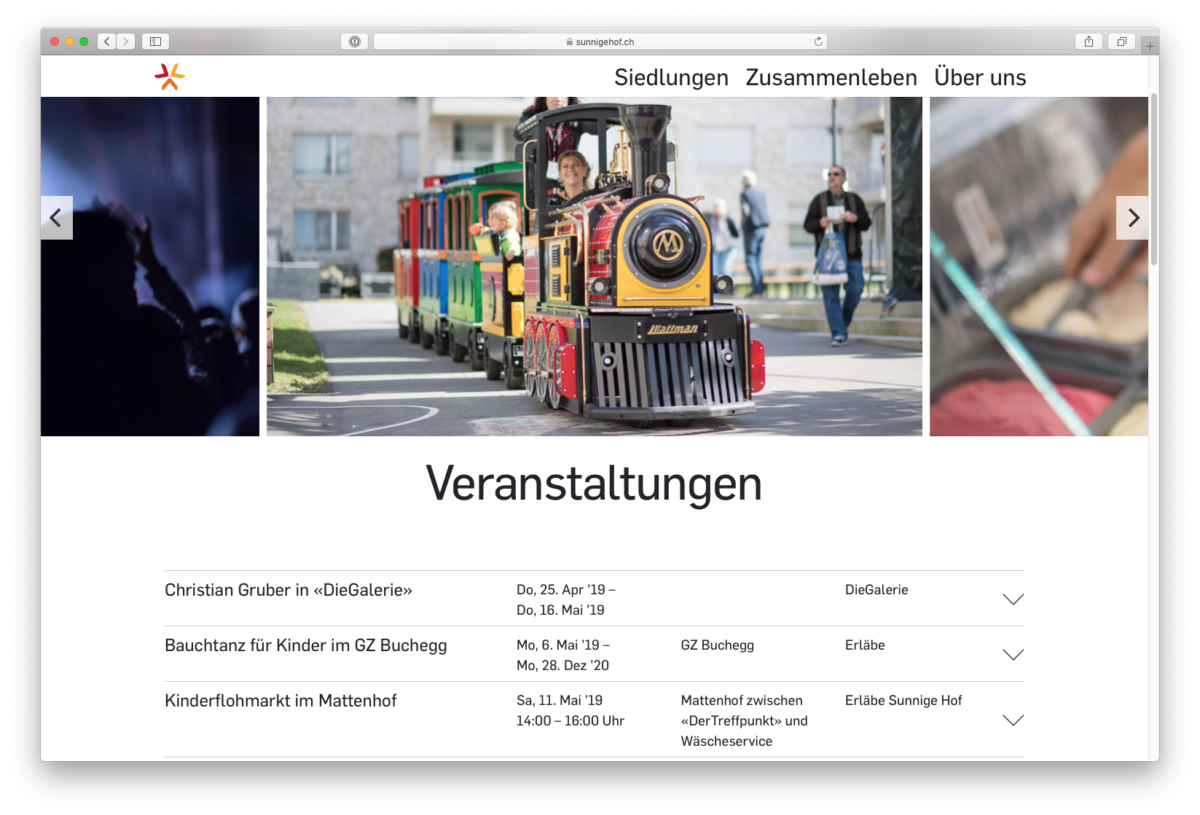Show all tabs overview
Screen dimensions: 1200x815
click(1121, 41)
